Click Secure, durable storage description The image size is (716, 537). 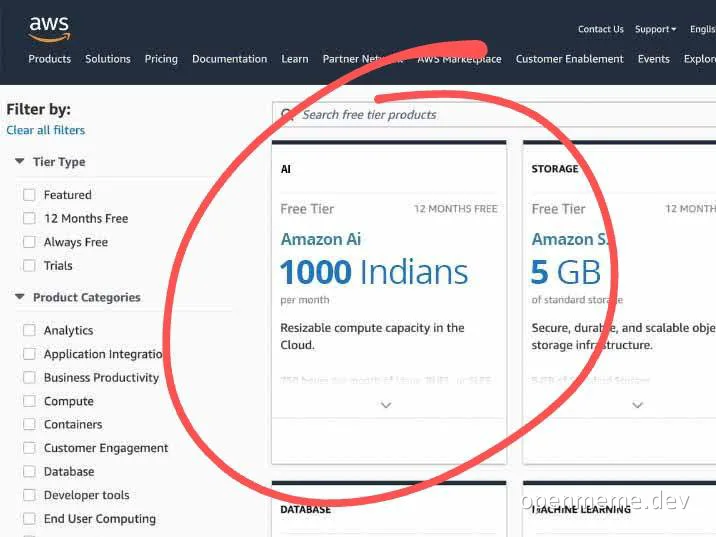[623, 336]
